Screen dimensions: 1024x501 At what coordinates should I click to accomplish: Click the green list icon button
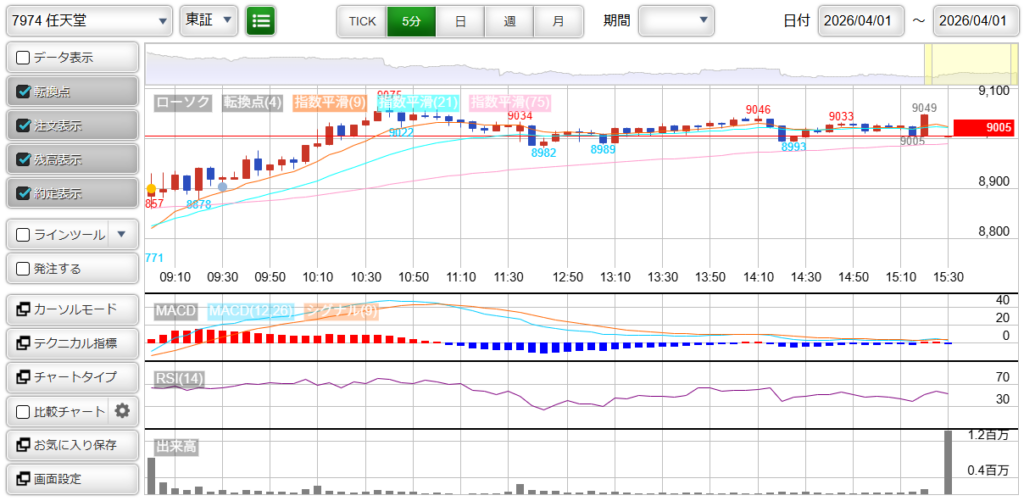click(x=261, y=20)
